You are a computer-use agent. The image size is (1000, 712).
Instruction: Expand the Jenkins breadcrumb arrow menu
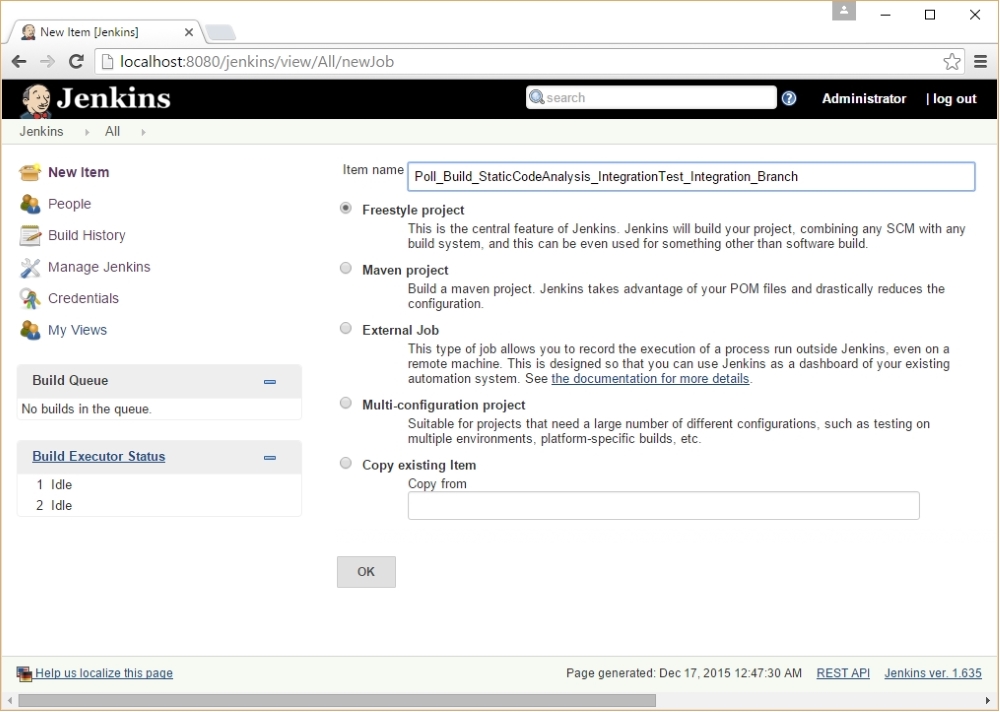(87, 132)
